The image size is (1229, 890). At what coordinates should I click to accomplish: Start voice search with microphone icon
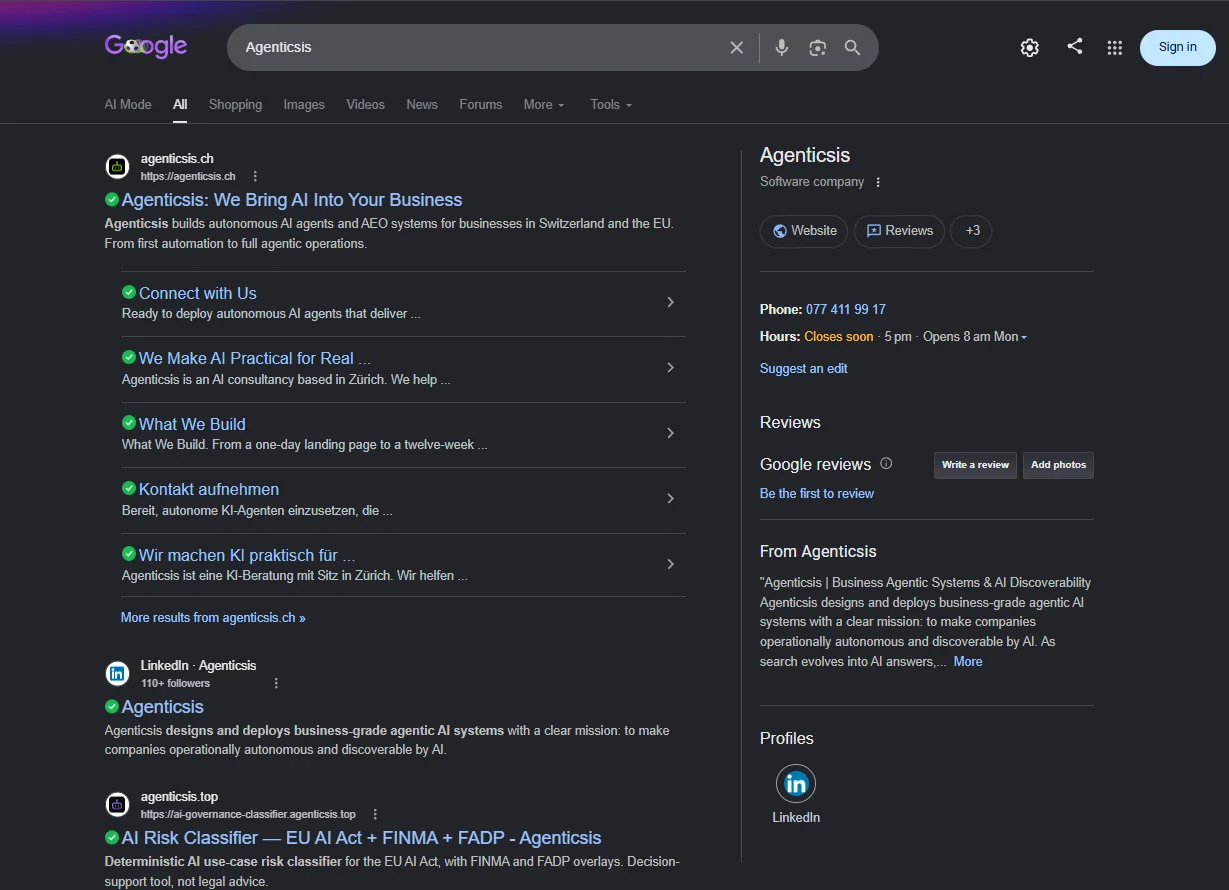[782, 47]
